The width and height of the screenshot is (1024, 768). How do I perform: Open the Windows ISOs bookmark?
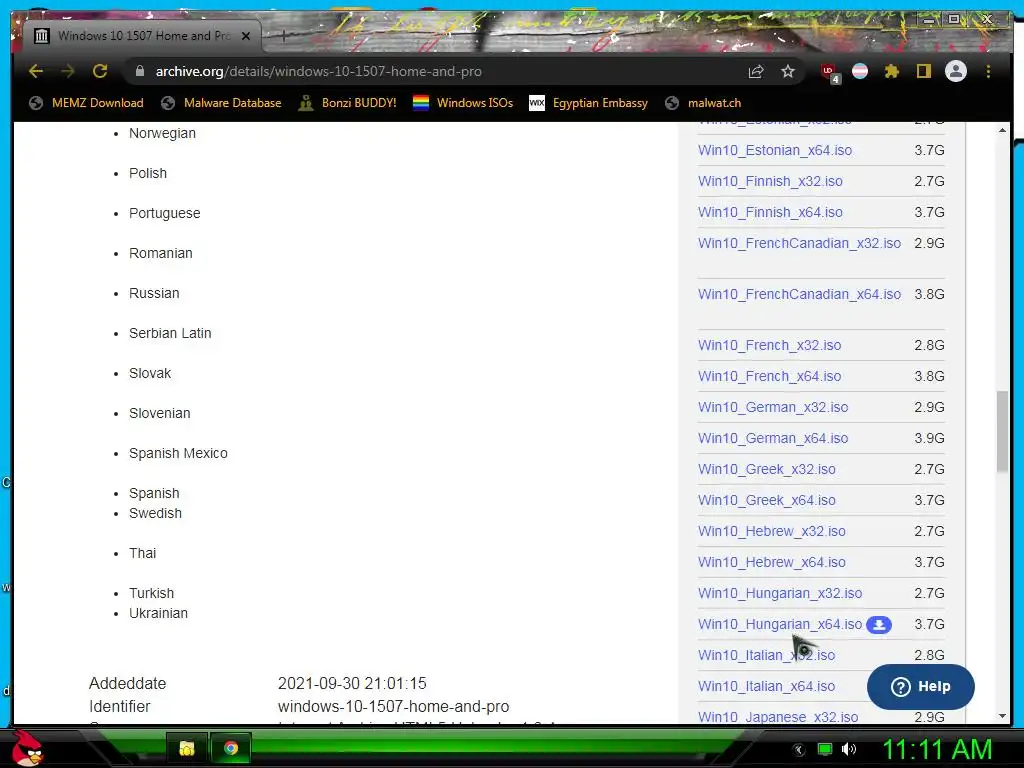point(463,103)
